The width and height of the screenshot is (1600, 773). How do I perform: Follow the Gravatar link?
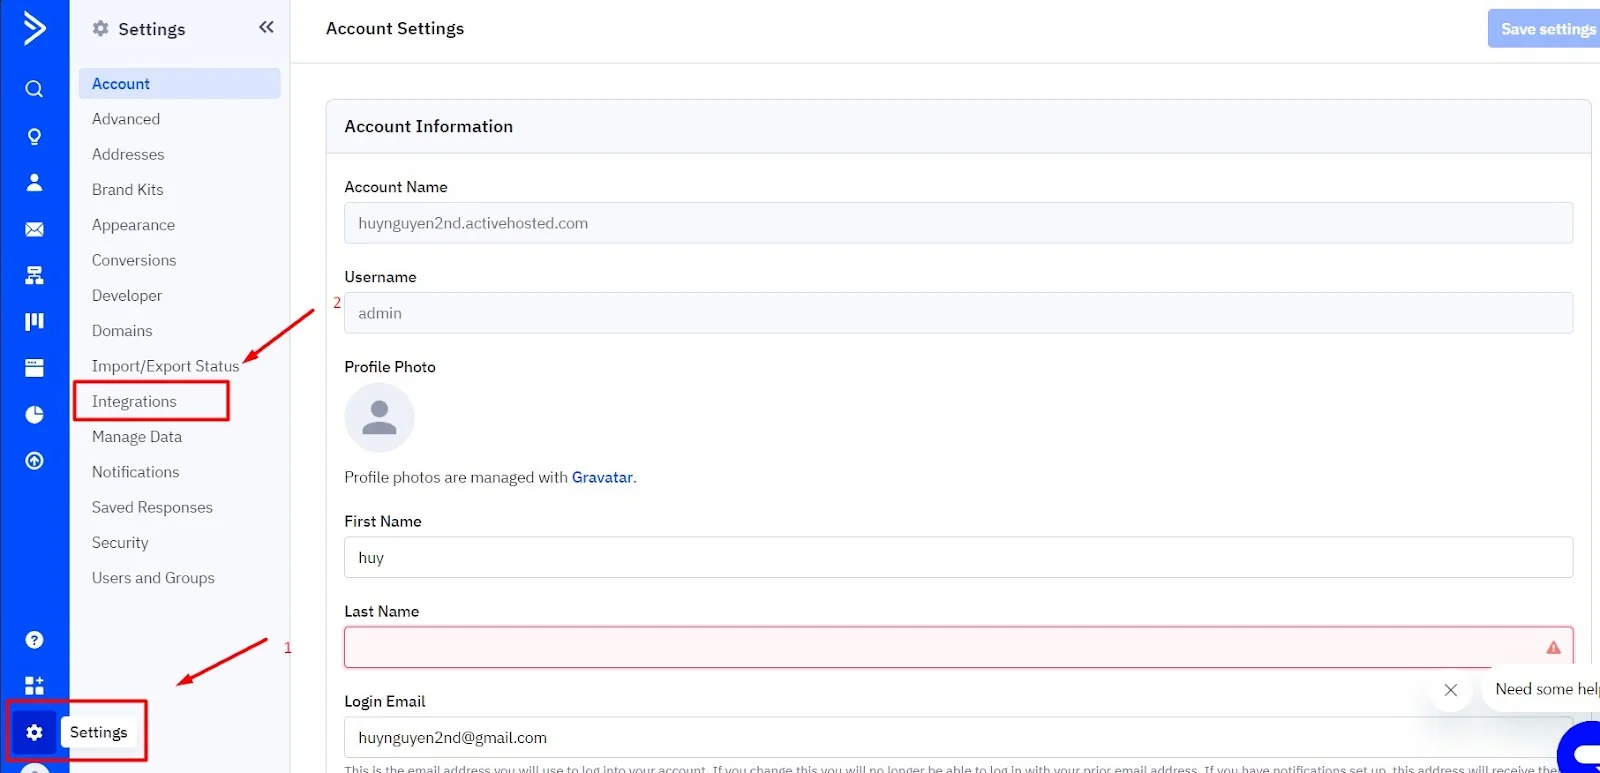[602, 477]
